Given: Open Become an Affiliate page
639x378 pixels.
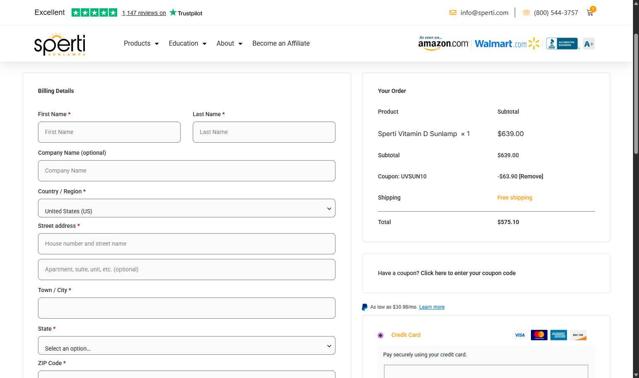Looking at the screenshot, I should [281, 43].
